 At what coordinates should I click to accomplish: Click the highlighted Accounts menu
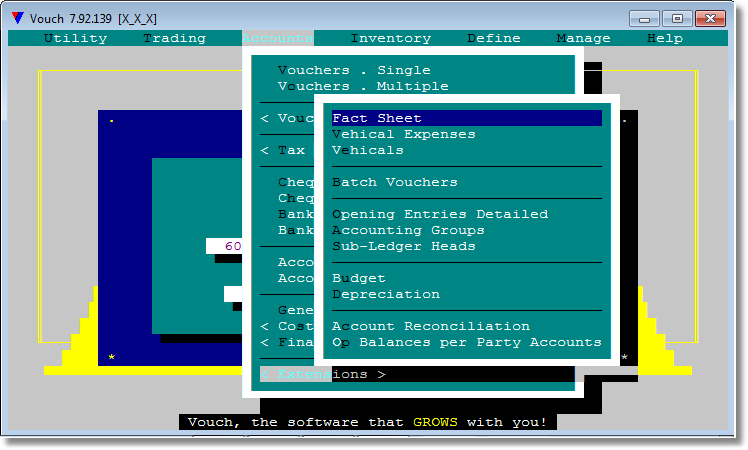coord(278,38)
